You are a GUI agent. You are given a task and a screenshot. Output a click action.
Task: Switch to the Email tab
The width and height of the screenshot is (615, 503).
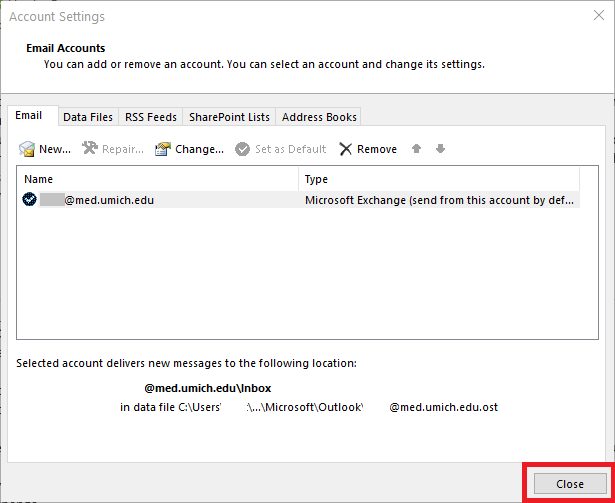point(29,116)
